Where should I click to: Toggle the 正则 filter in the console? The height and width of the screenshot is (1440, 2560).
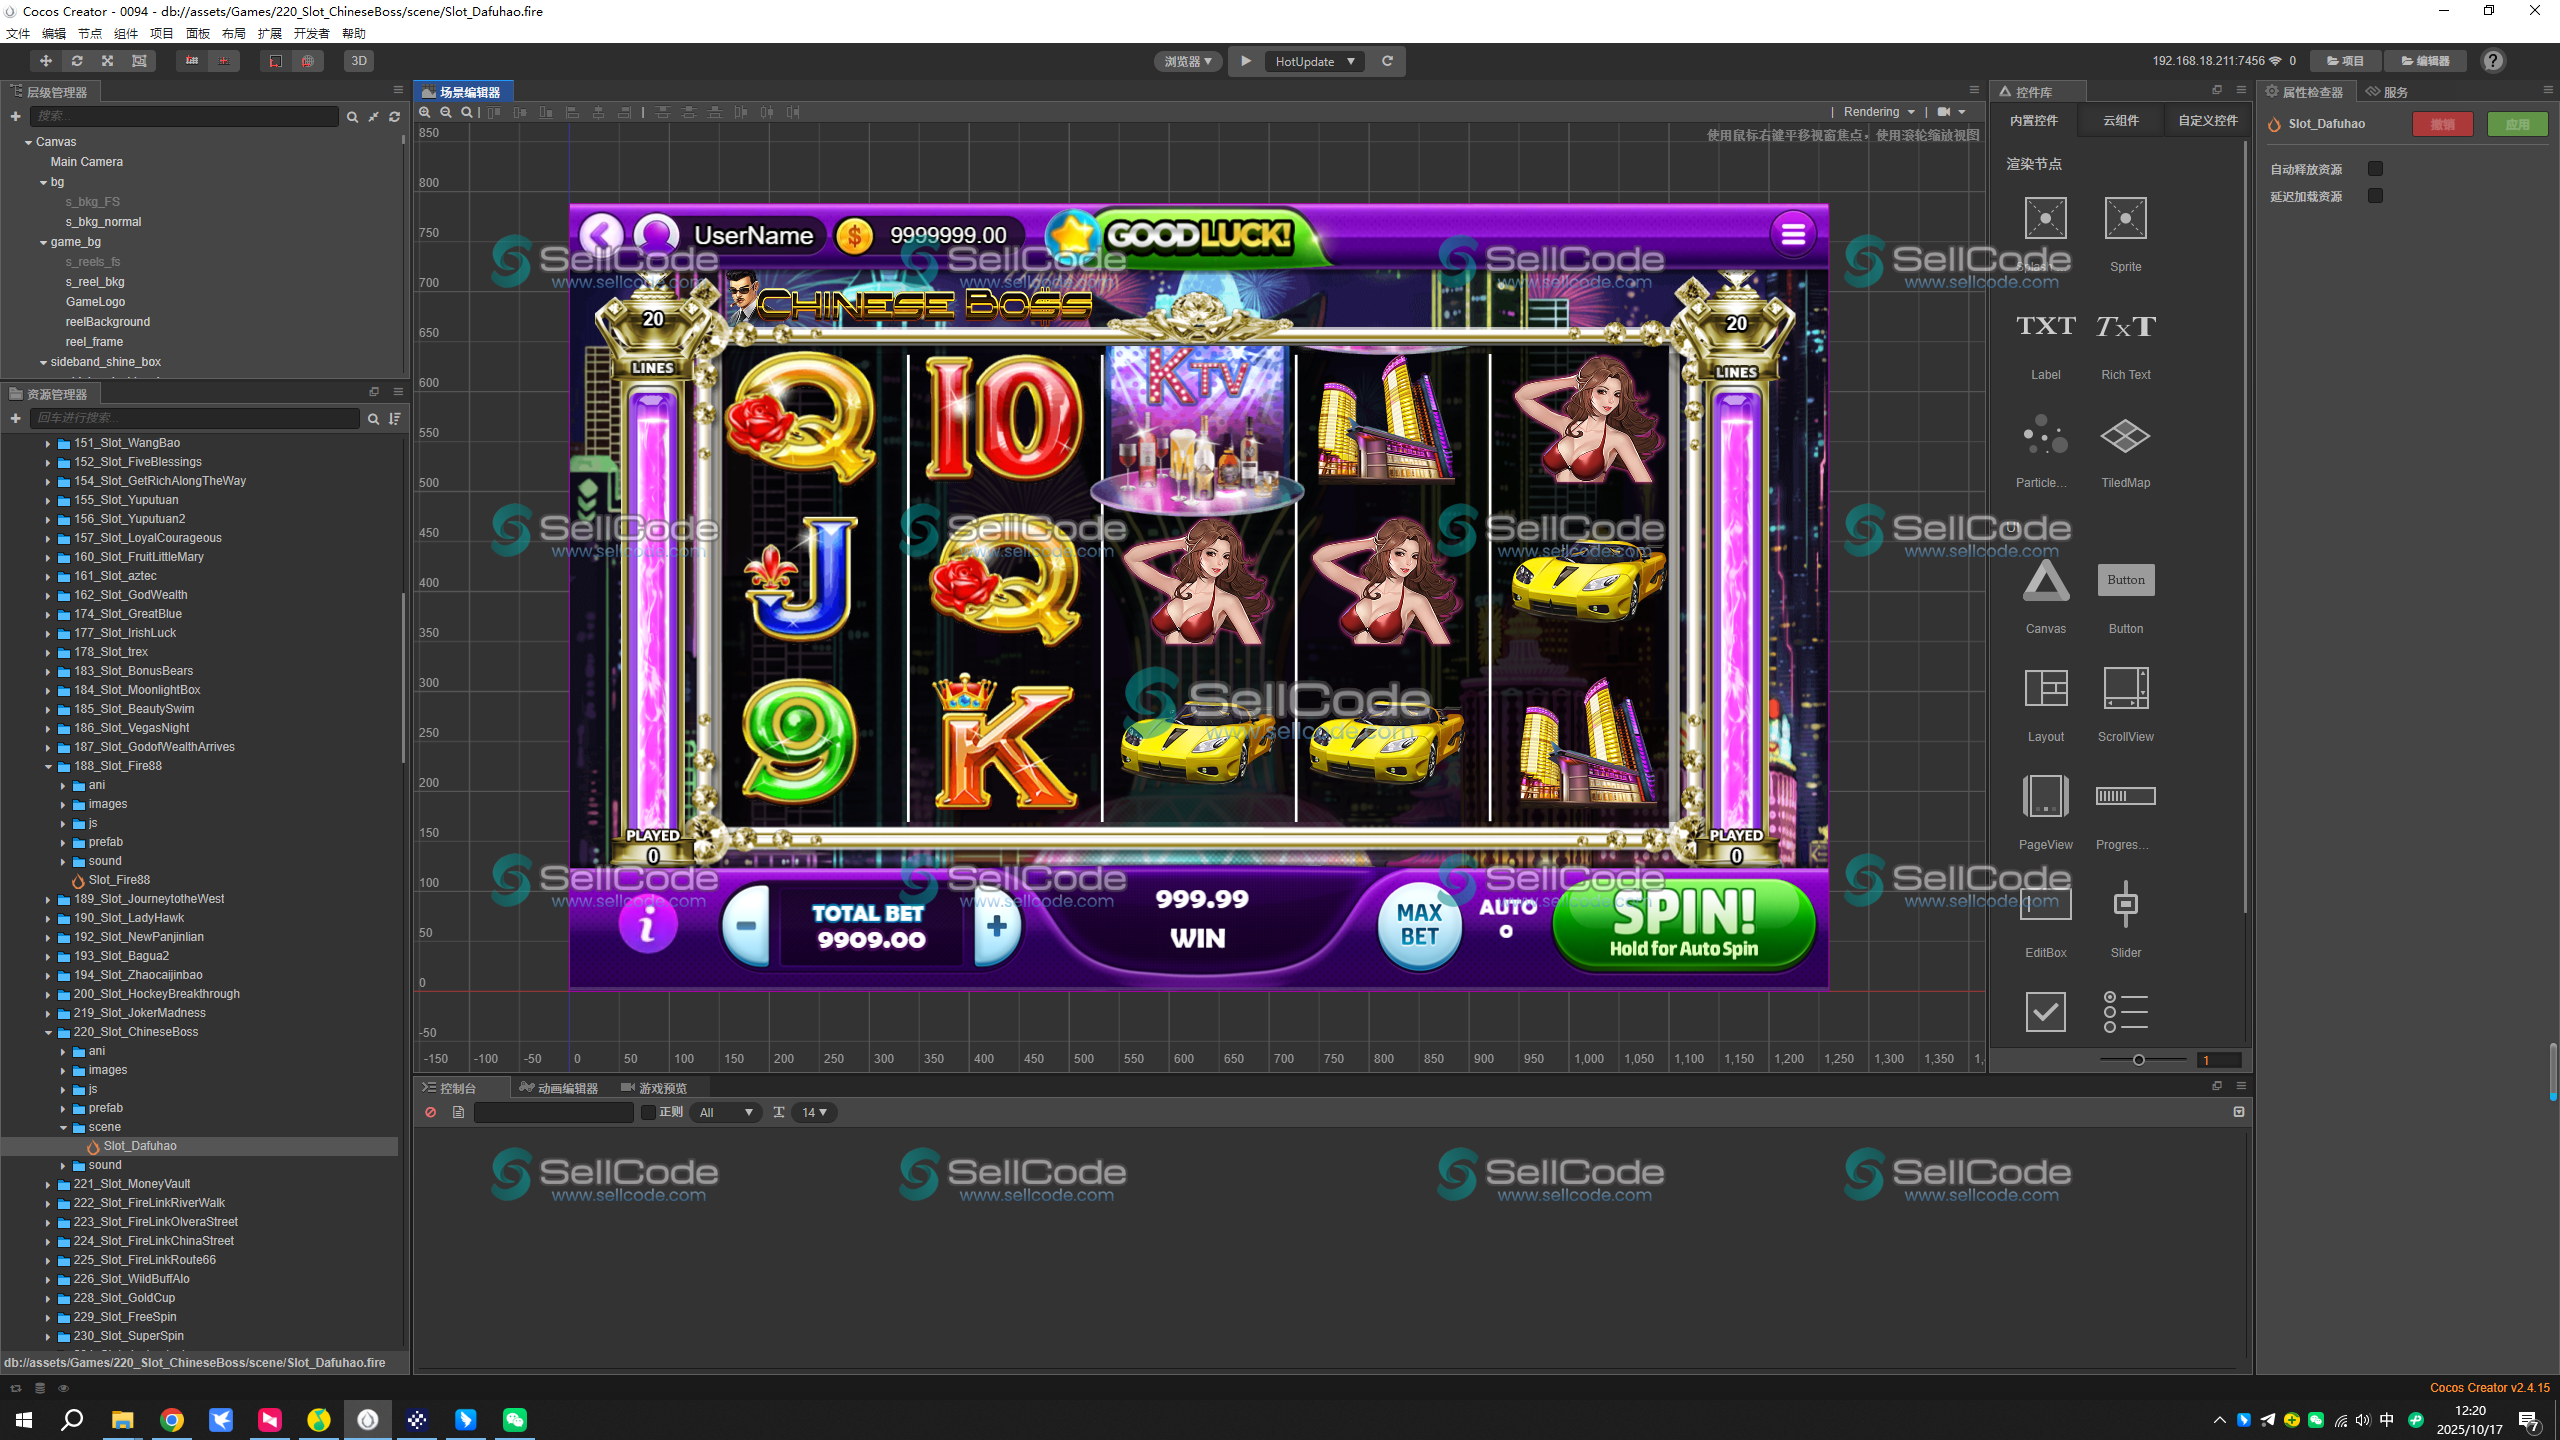tap(648, 1112)
